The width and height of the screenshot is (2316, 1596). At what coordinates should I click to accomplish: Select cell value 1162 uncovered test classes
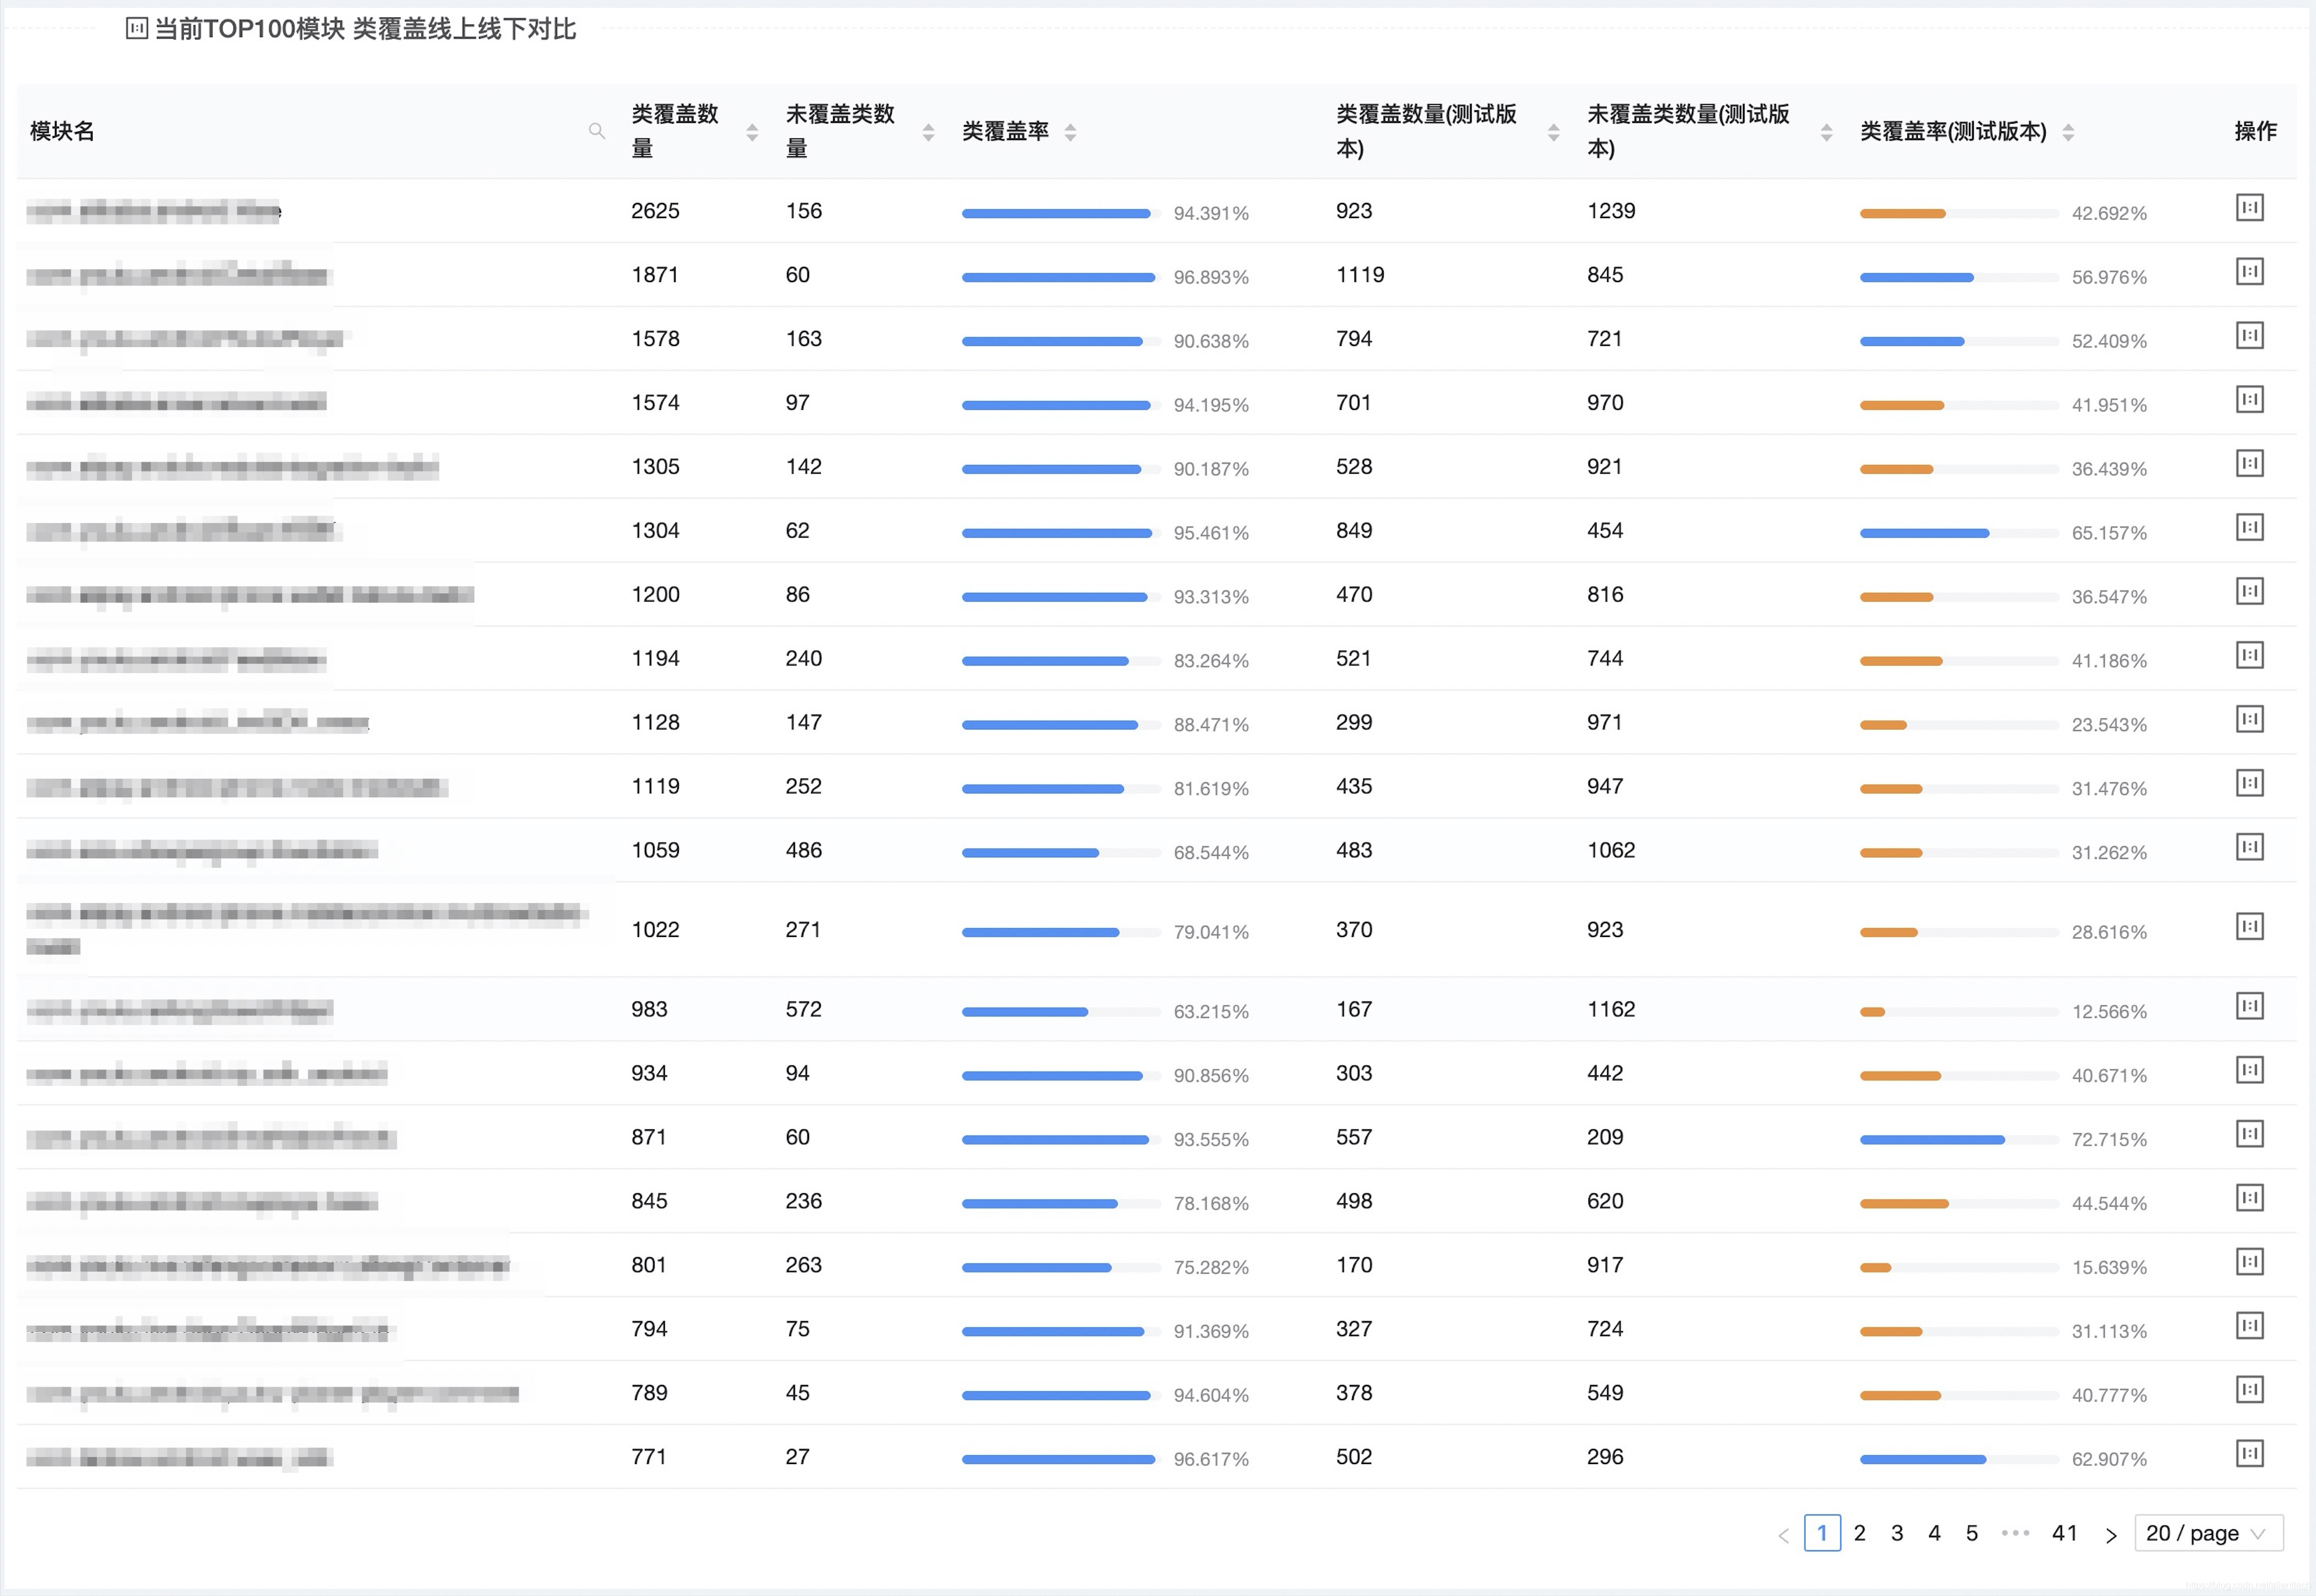point(1611,1009)
